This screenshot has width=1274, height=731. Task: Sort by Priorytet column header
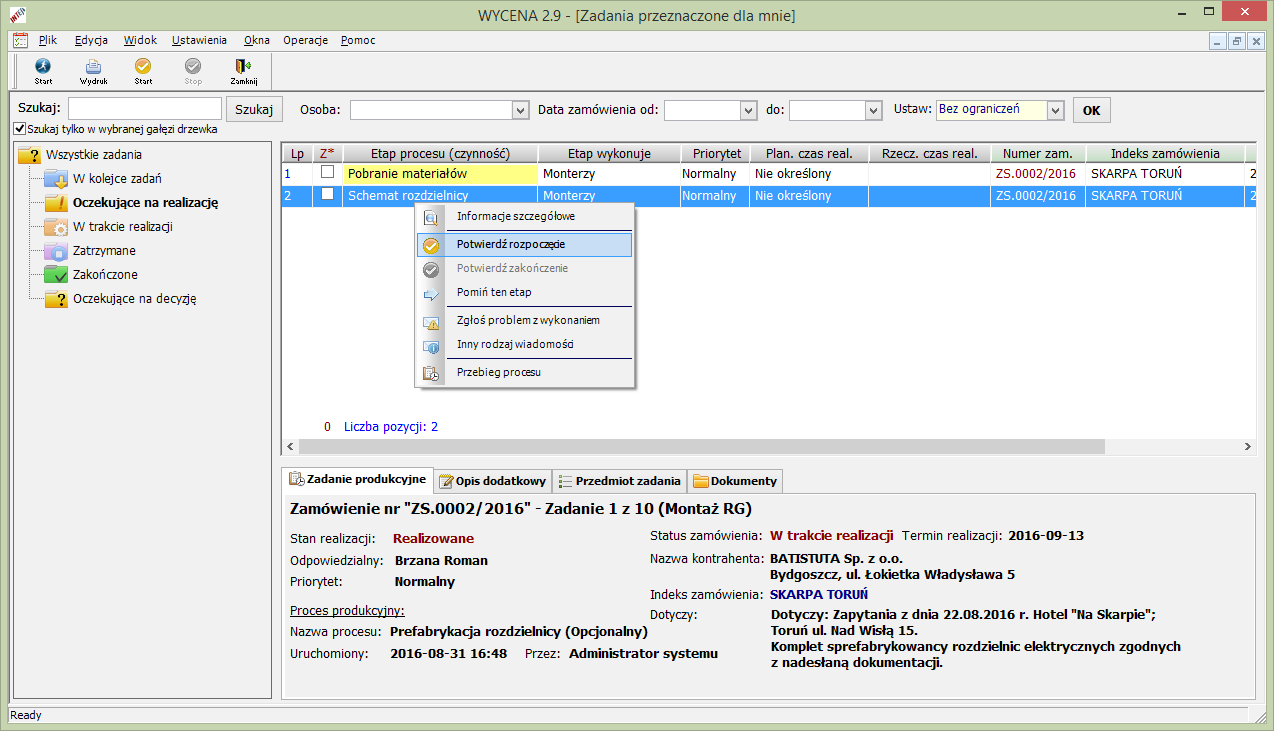coord(716,153)
